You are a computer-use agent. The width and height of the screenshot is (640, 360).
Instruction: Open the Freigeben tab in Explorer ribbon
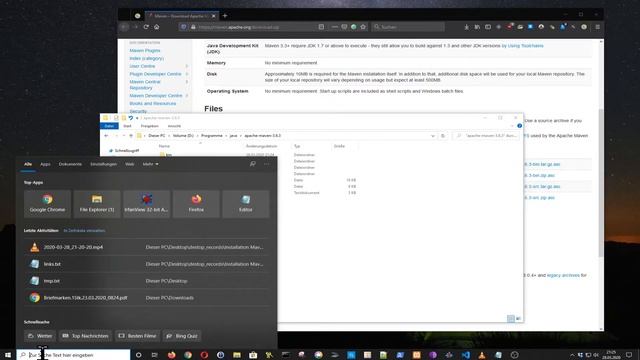point(149,126)
